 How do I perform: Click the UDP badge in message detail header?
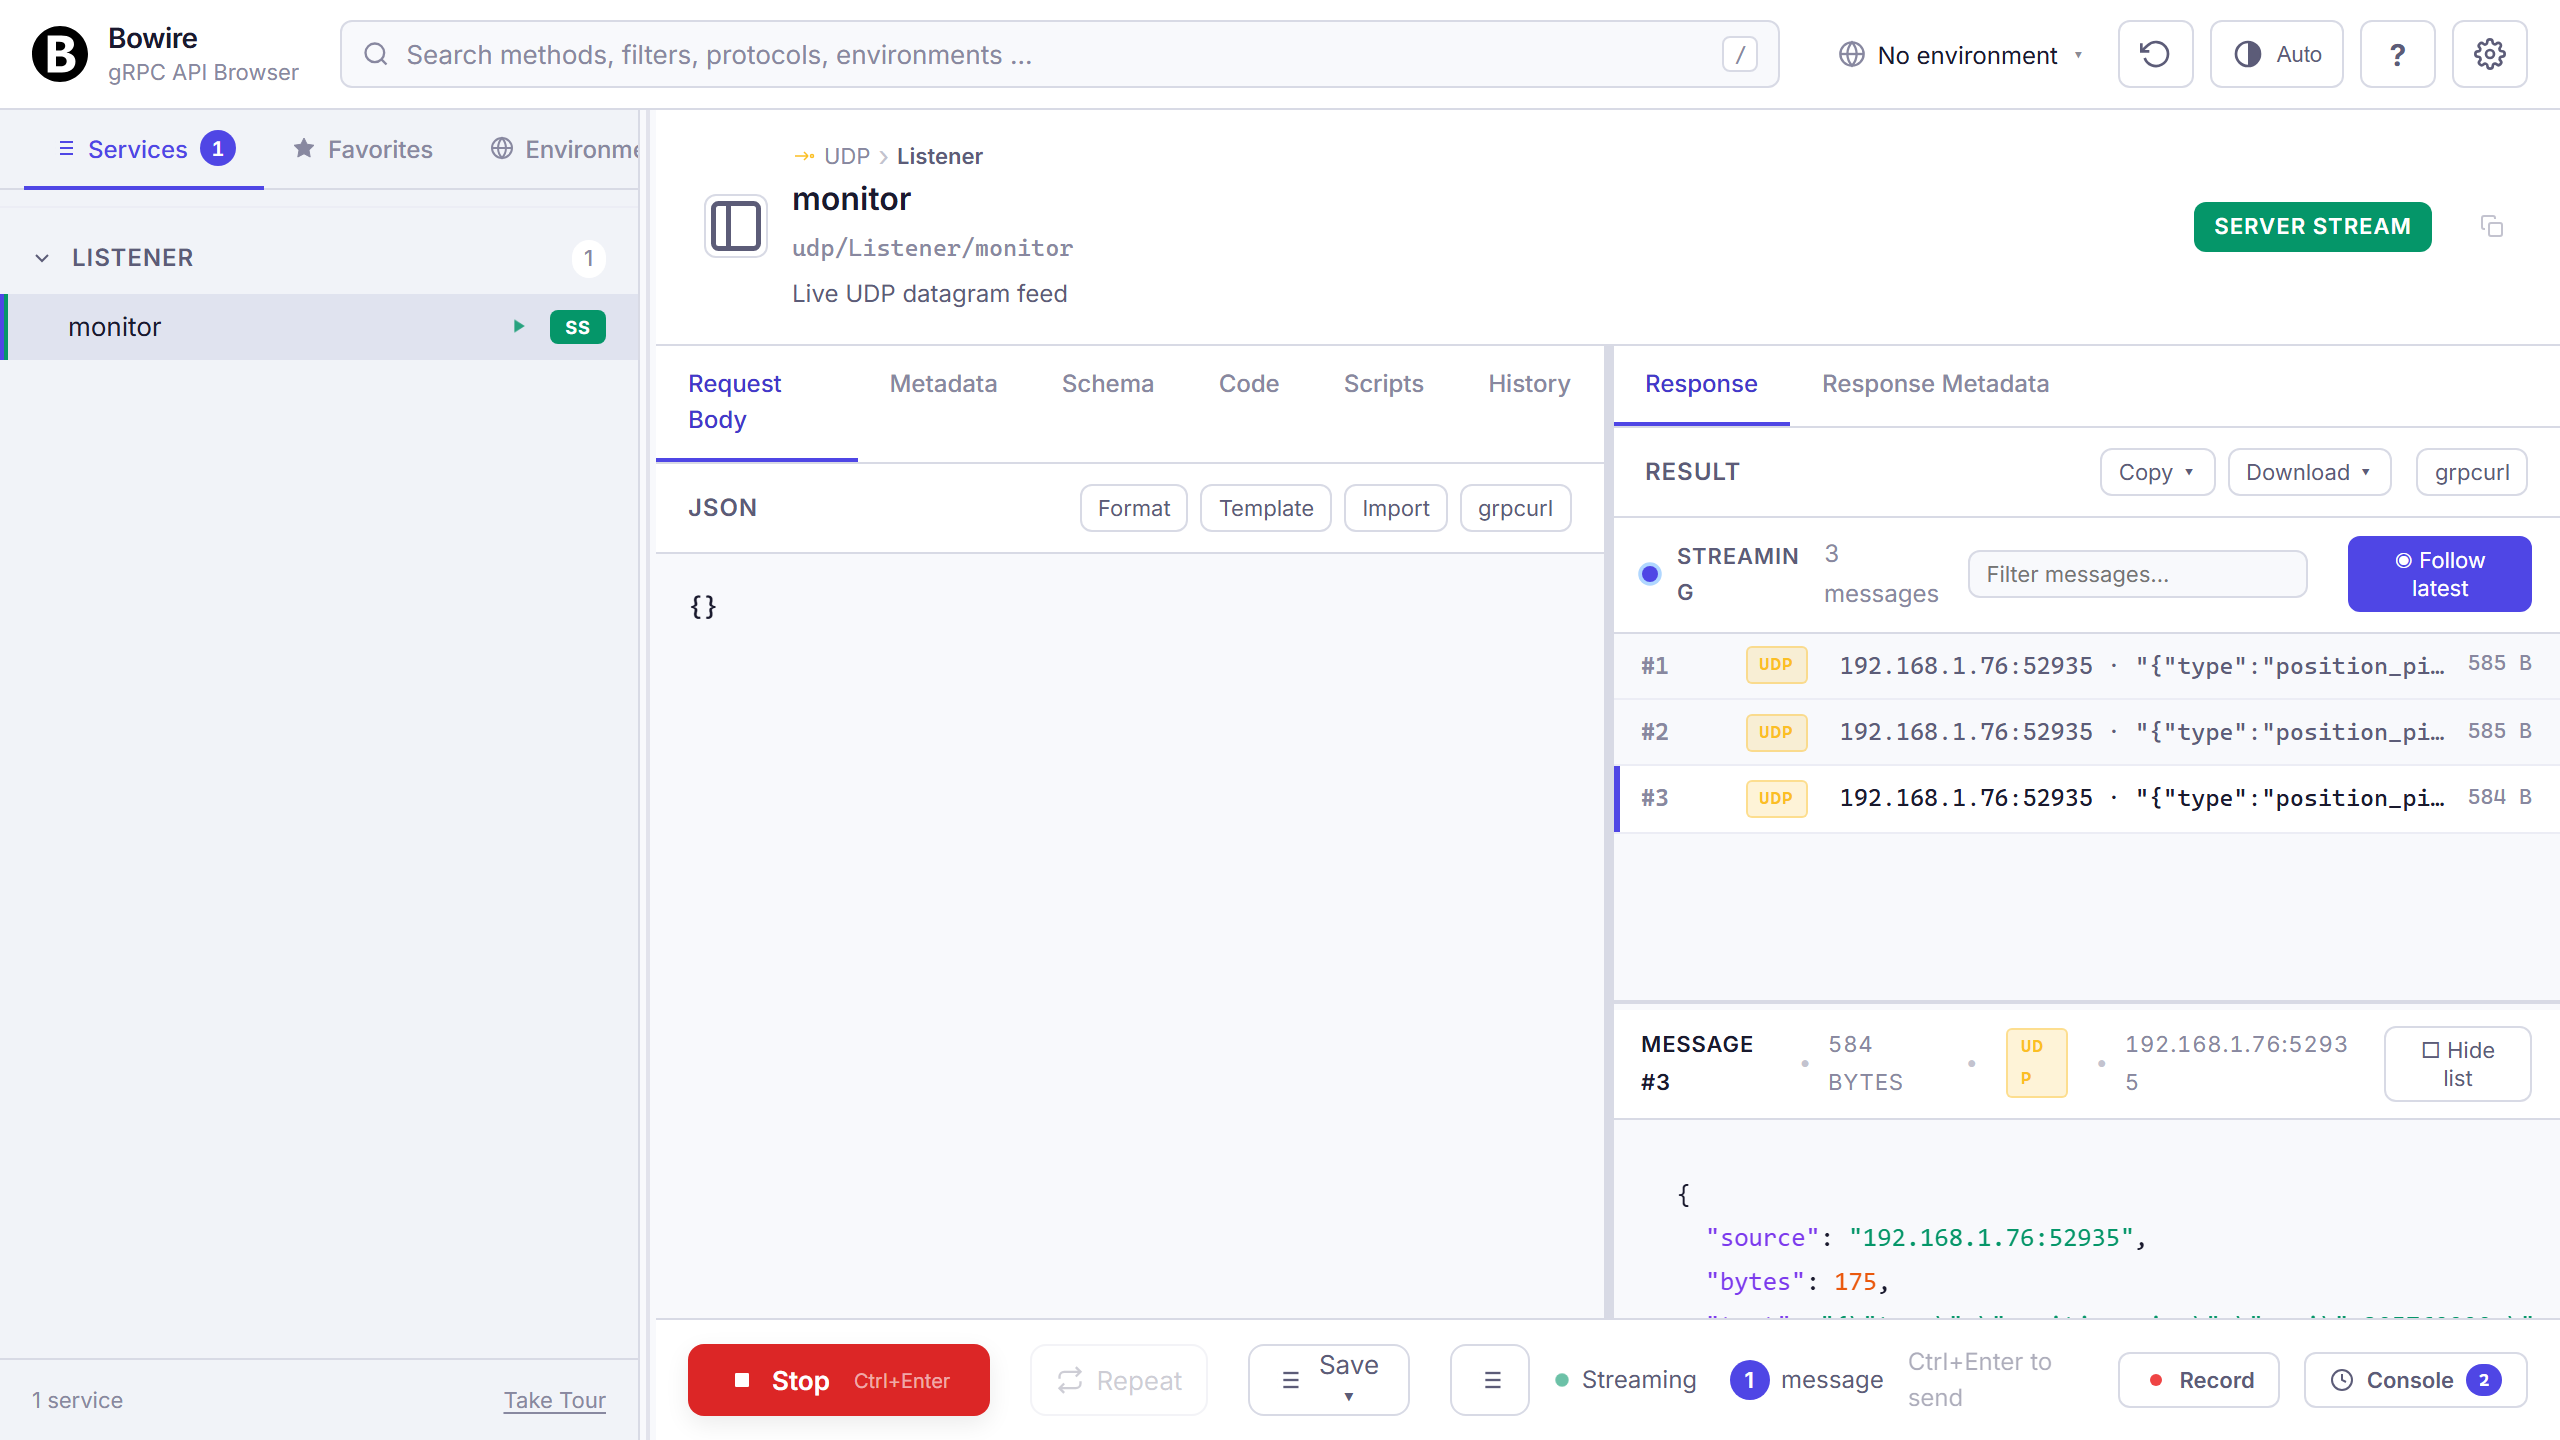(2036, 1063)
